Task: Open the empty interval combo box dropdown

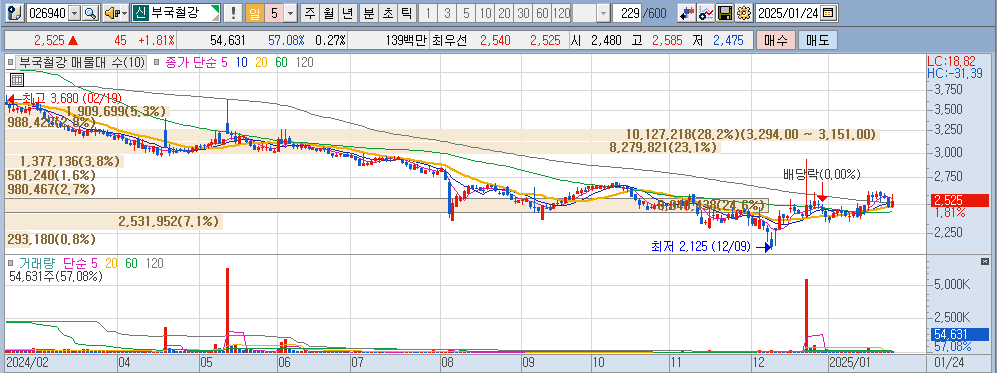Action: [603, 13]
